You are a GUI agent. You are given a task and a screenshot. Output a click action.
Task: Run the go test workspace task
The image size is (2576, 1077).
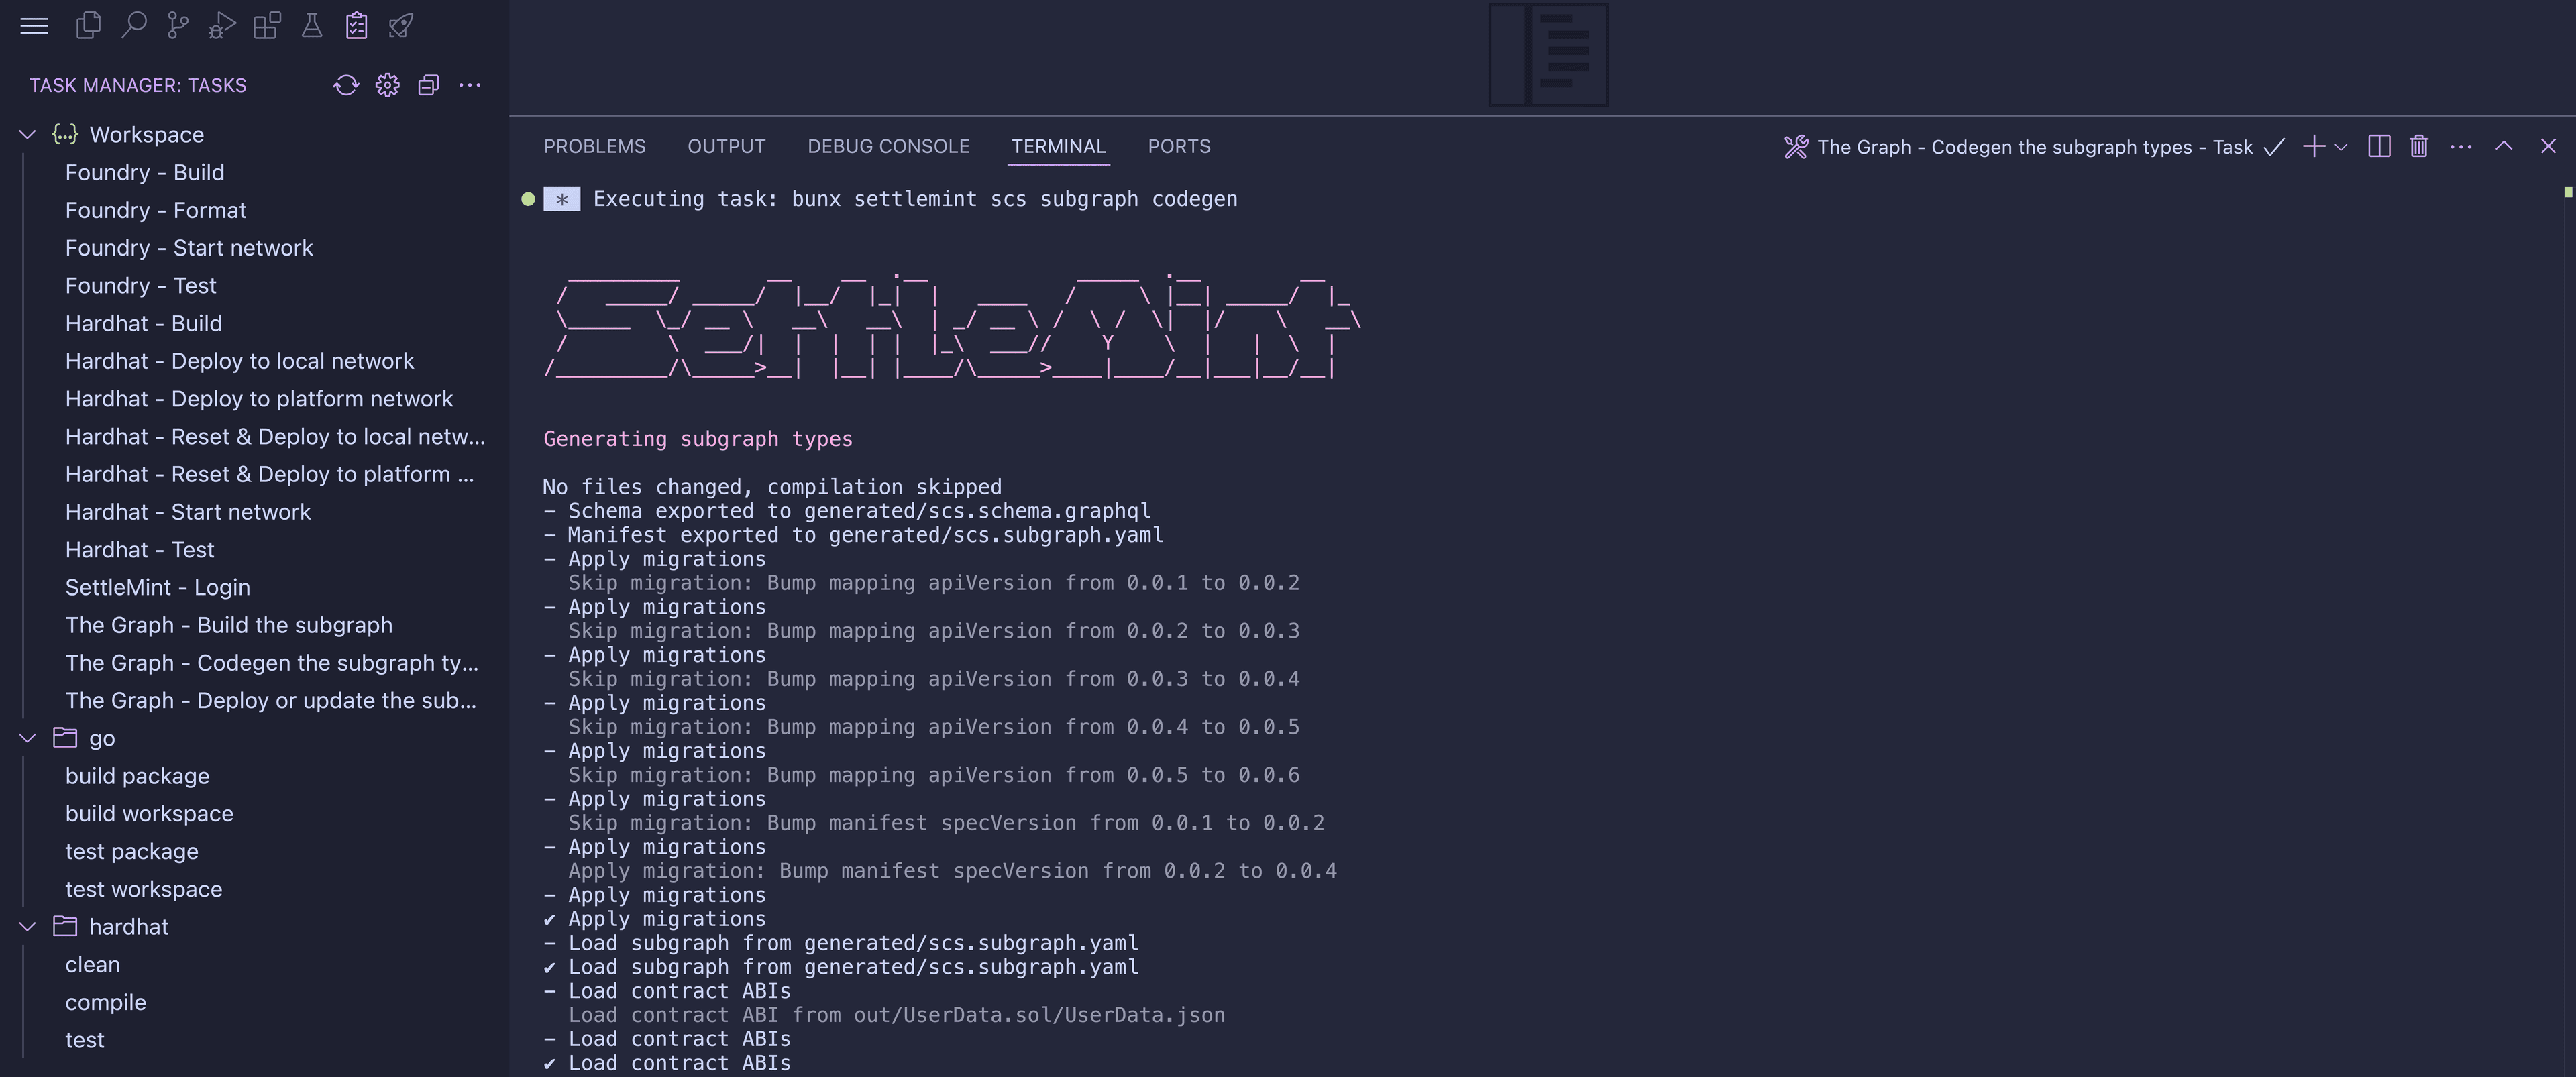click(x=143, y=889)
